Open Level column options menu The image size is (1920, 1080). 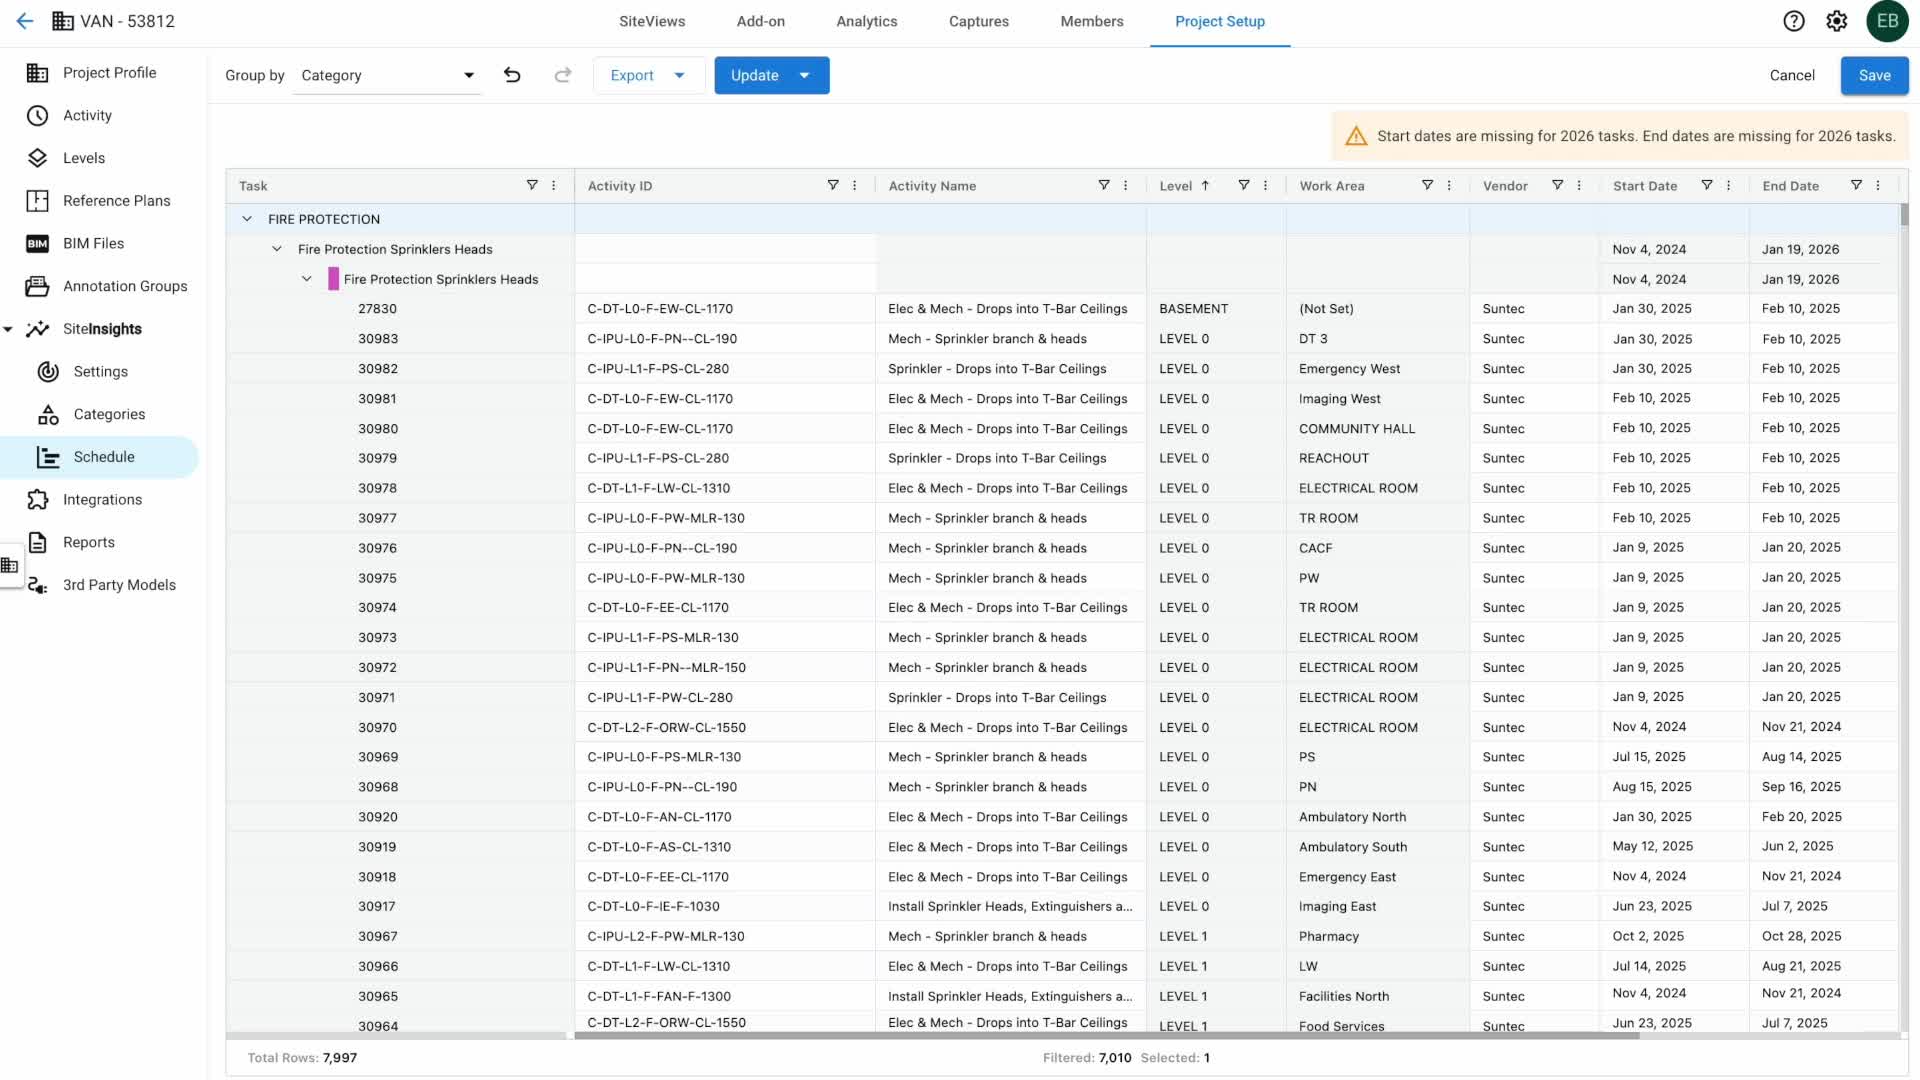tap(1266, 185)
